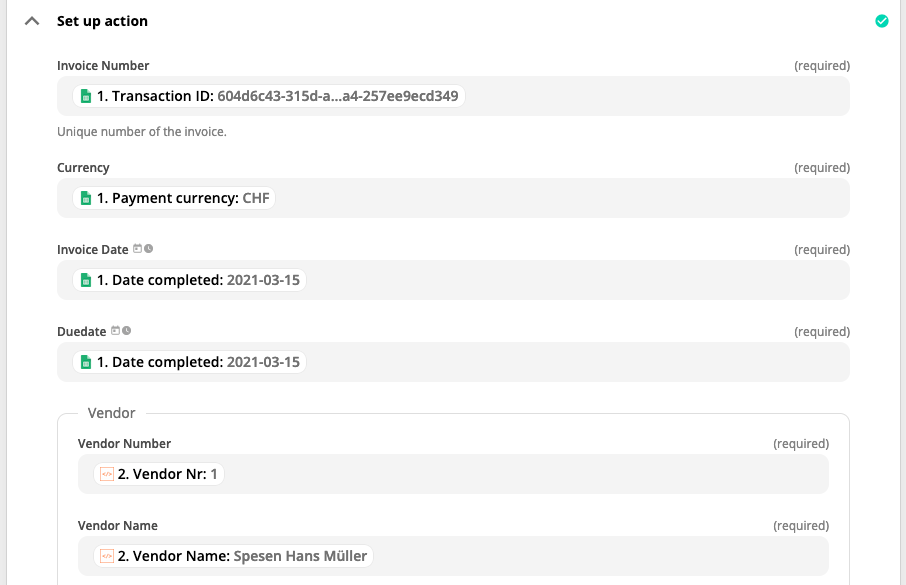The height and width of the screenshot is (585, 906).
Task: Click inside the Invoice Number input field
Action: (x=453, y=96)
